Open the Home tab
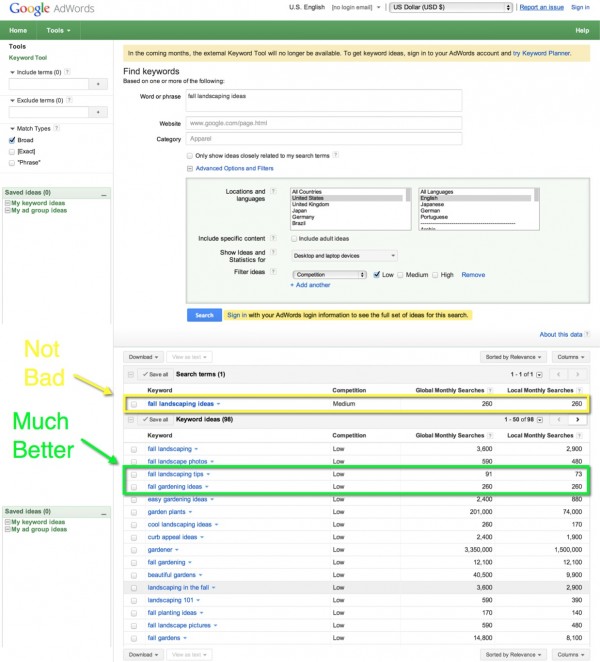Image resolution: width=600 pixels, height=662 pixels. click(18, 30)
